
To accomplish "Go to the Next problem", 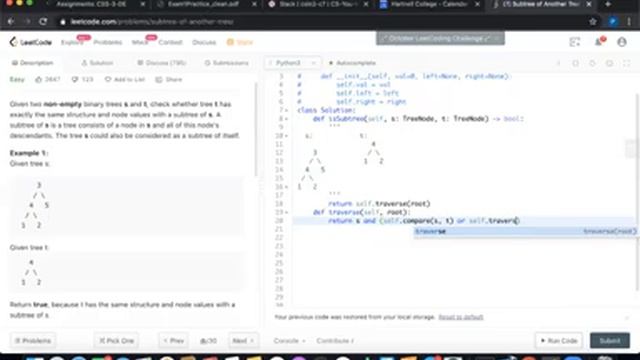I will 243,340.
